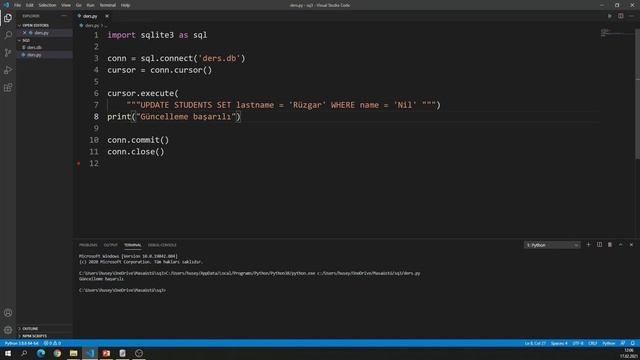Viewport: 640px width, 360px height.
Task: Click the VS Code logo in title bar
Action: click(6, 5)
